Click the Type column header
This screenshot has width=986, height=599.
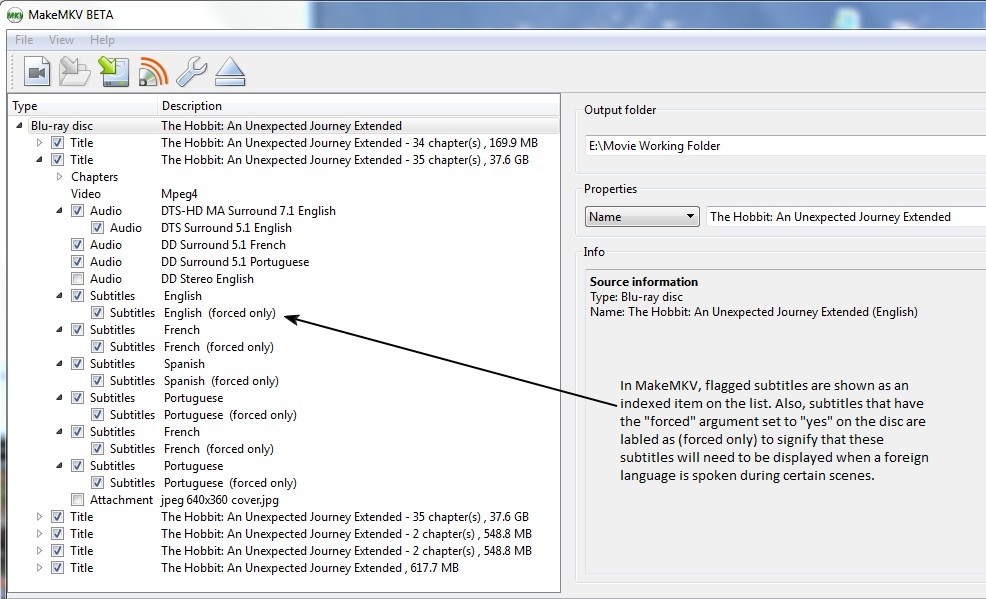pos(84,106)
